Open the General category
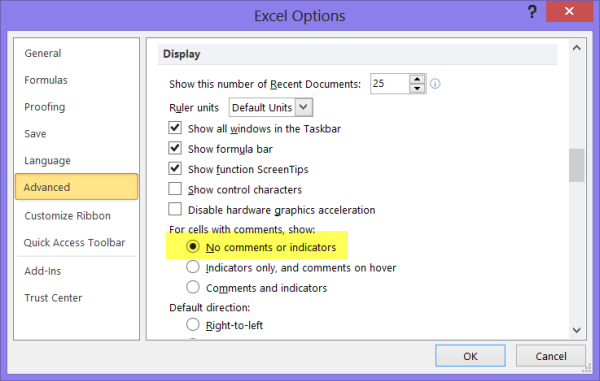The height and width of the screenshot is (381, 600). tap(77, 53)
